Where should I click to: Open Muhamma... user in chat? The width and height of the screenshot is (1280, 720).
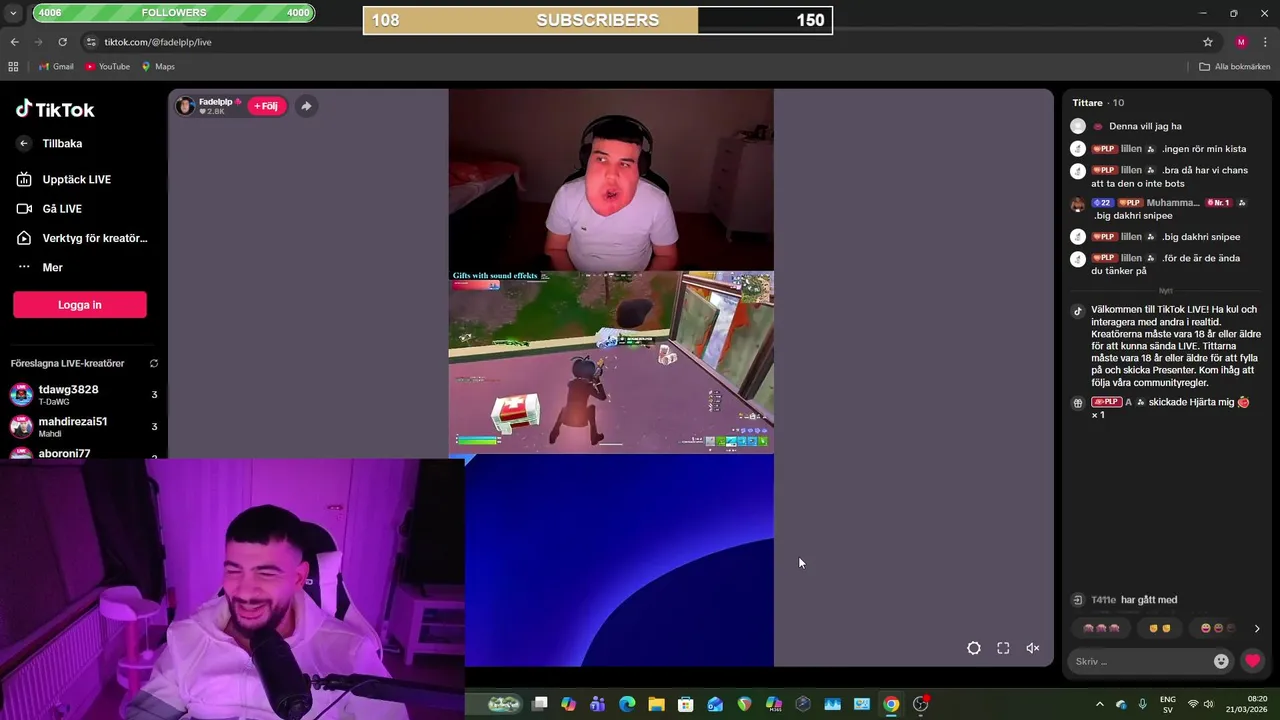pos(1173,203)
